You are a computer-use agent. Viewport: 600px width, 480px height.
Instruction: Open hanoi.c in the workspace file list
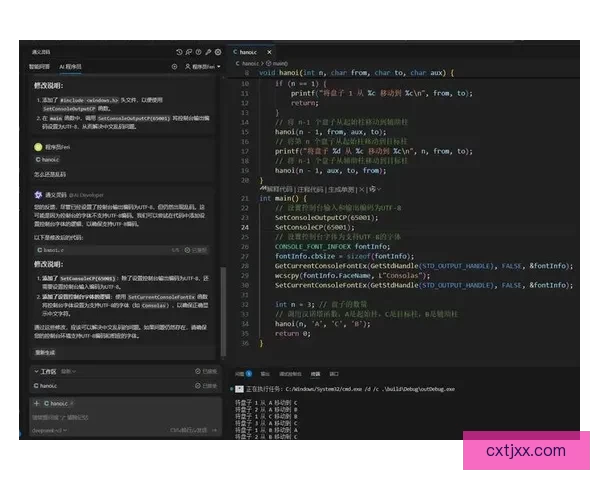pyautogui.click(x=50, y=385)
